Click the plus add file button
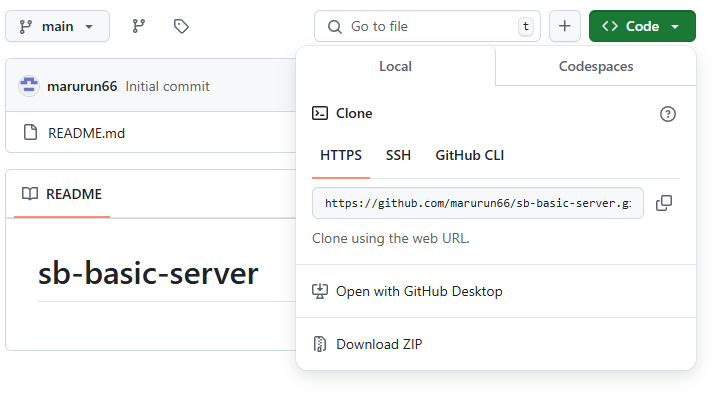The width and height of the screenshot is (719, 415). coord(565,26)
